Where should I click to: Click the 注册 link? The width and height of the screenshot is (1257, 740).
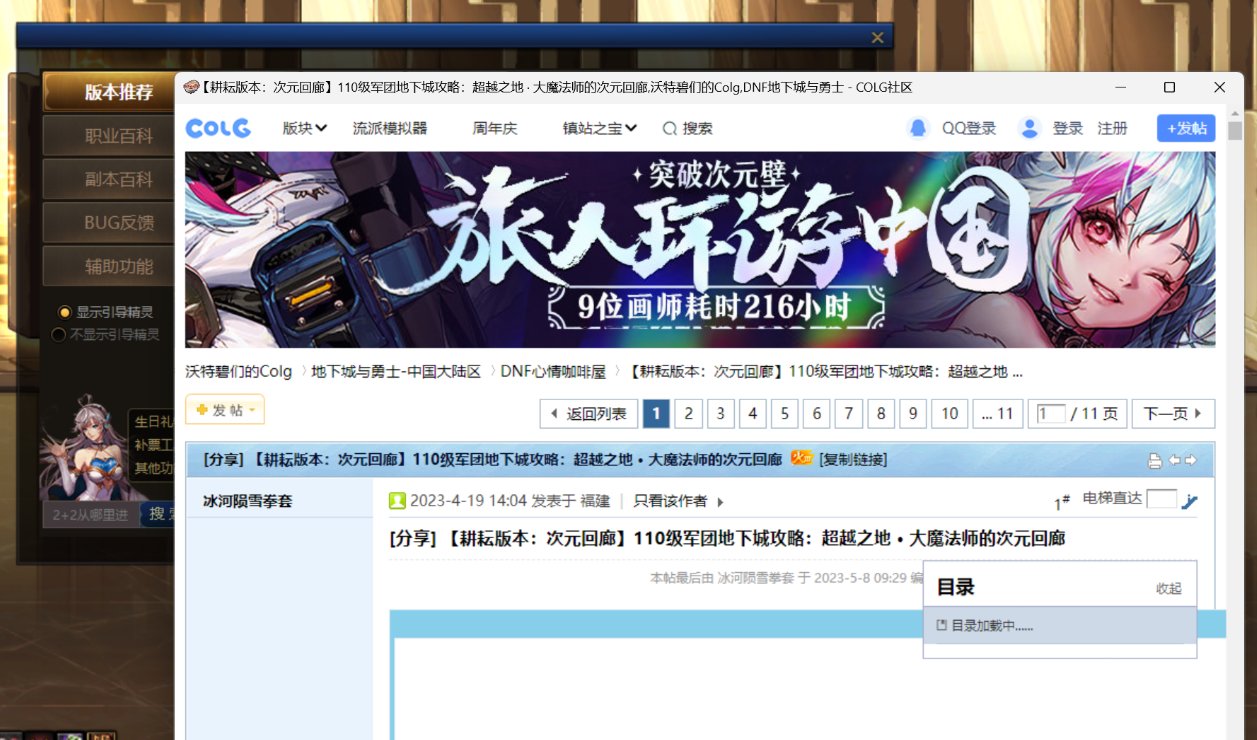[1112, 128]
